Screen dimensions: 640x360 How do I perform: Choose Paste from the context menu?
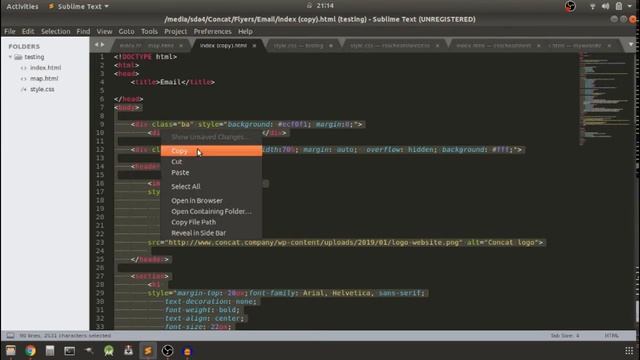(211, 173)
